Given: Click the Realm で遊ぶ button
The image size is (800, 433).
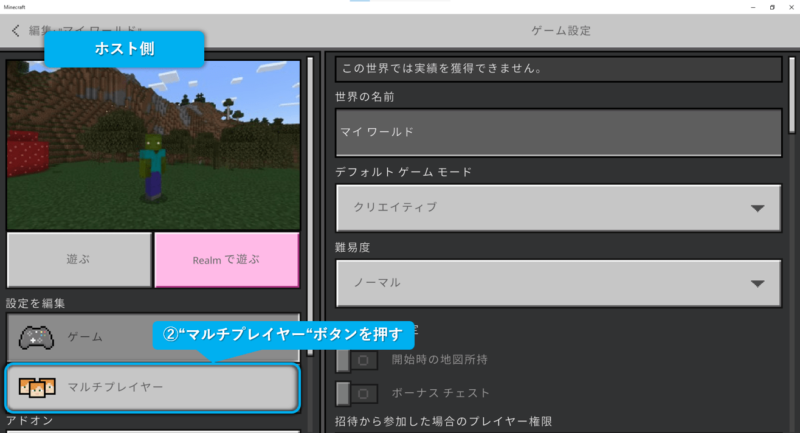Looking at the screenshot, I should coord(227,260).
